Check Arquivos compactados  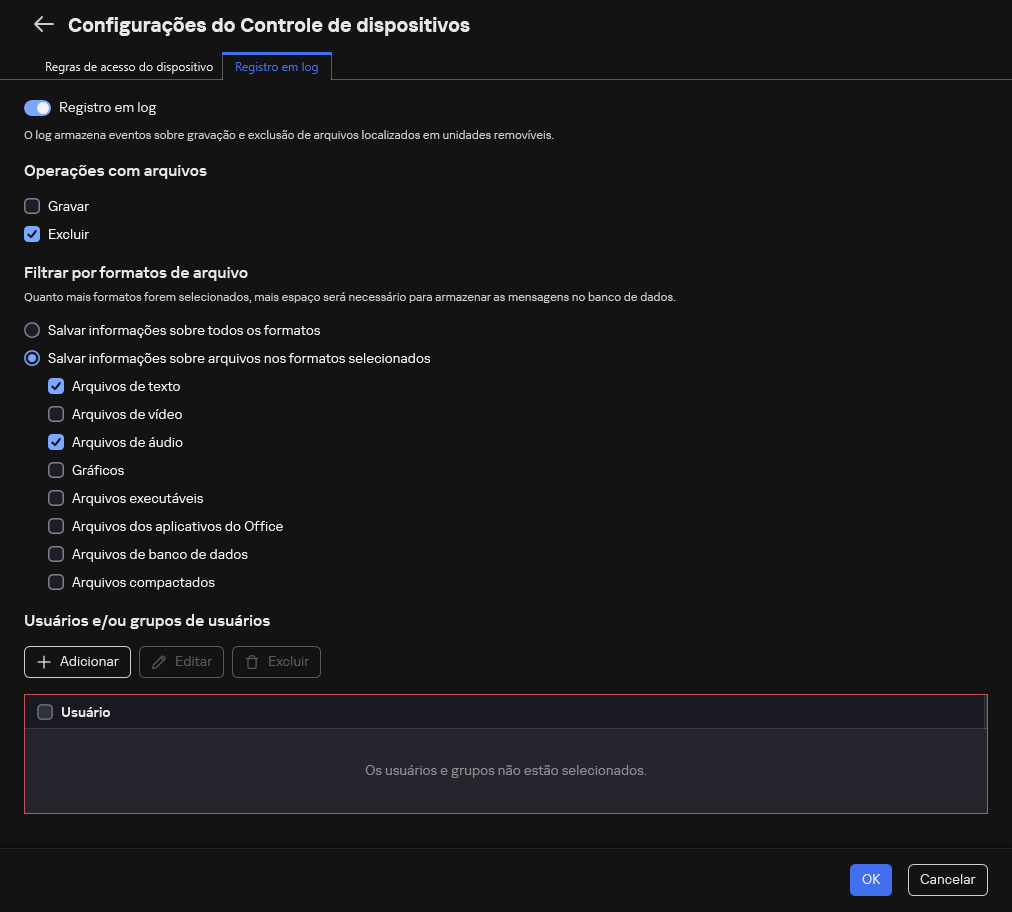coord(56,582)
